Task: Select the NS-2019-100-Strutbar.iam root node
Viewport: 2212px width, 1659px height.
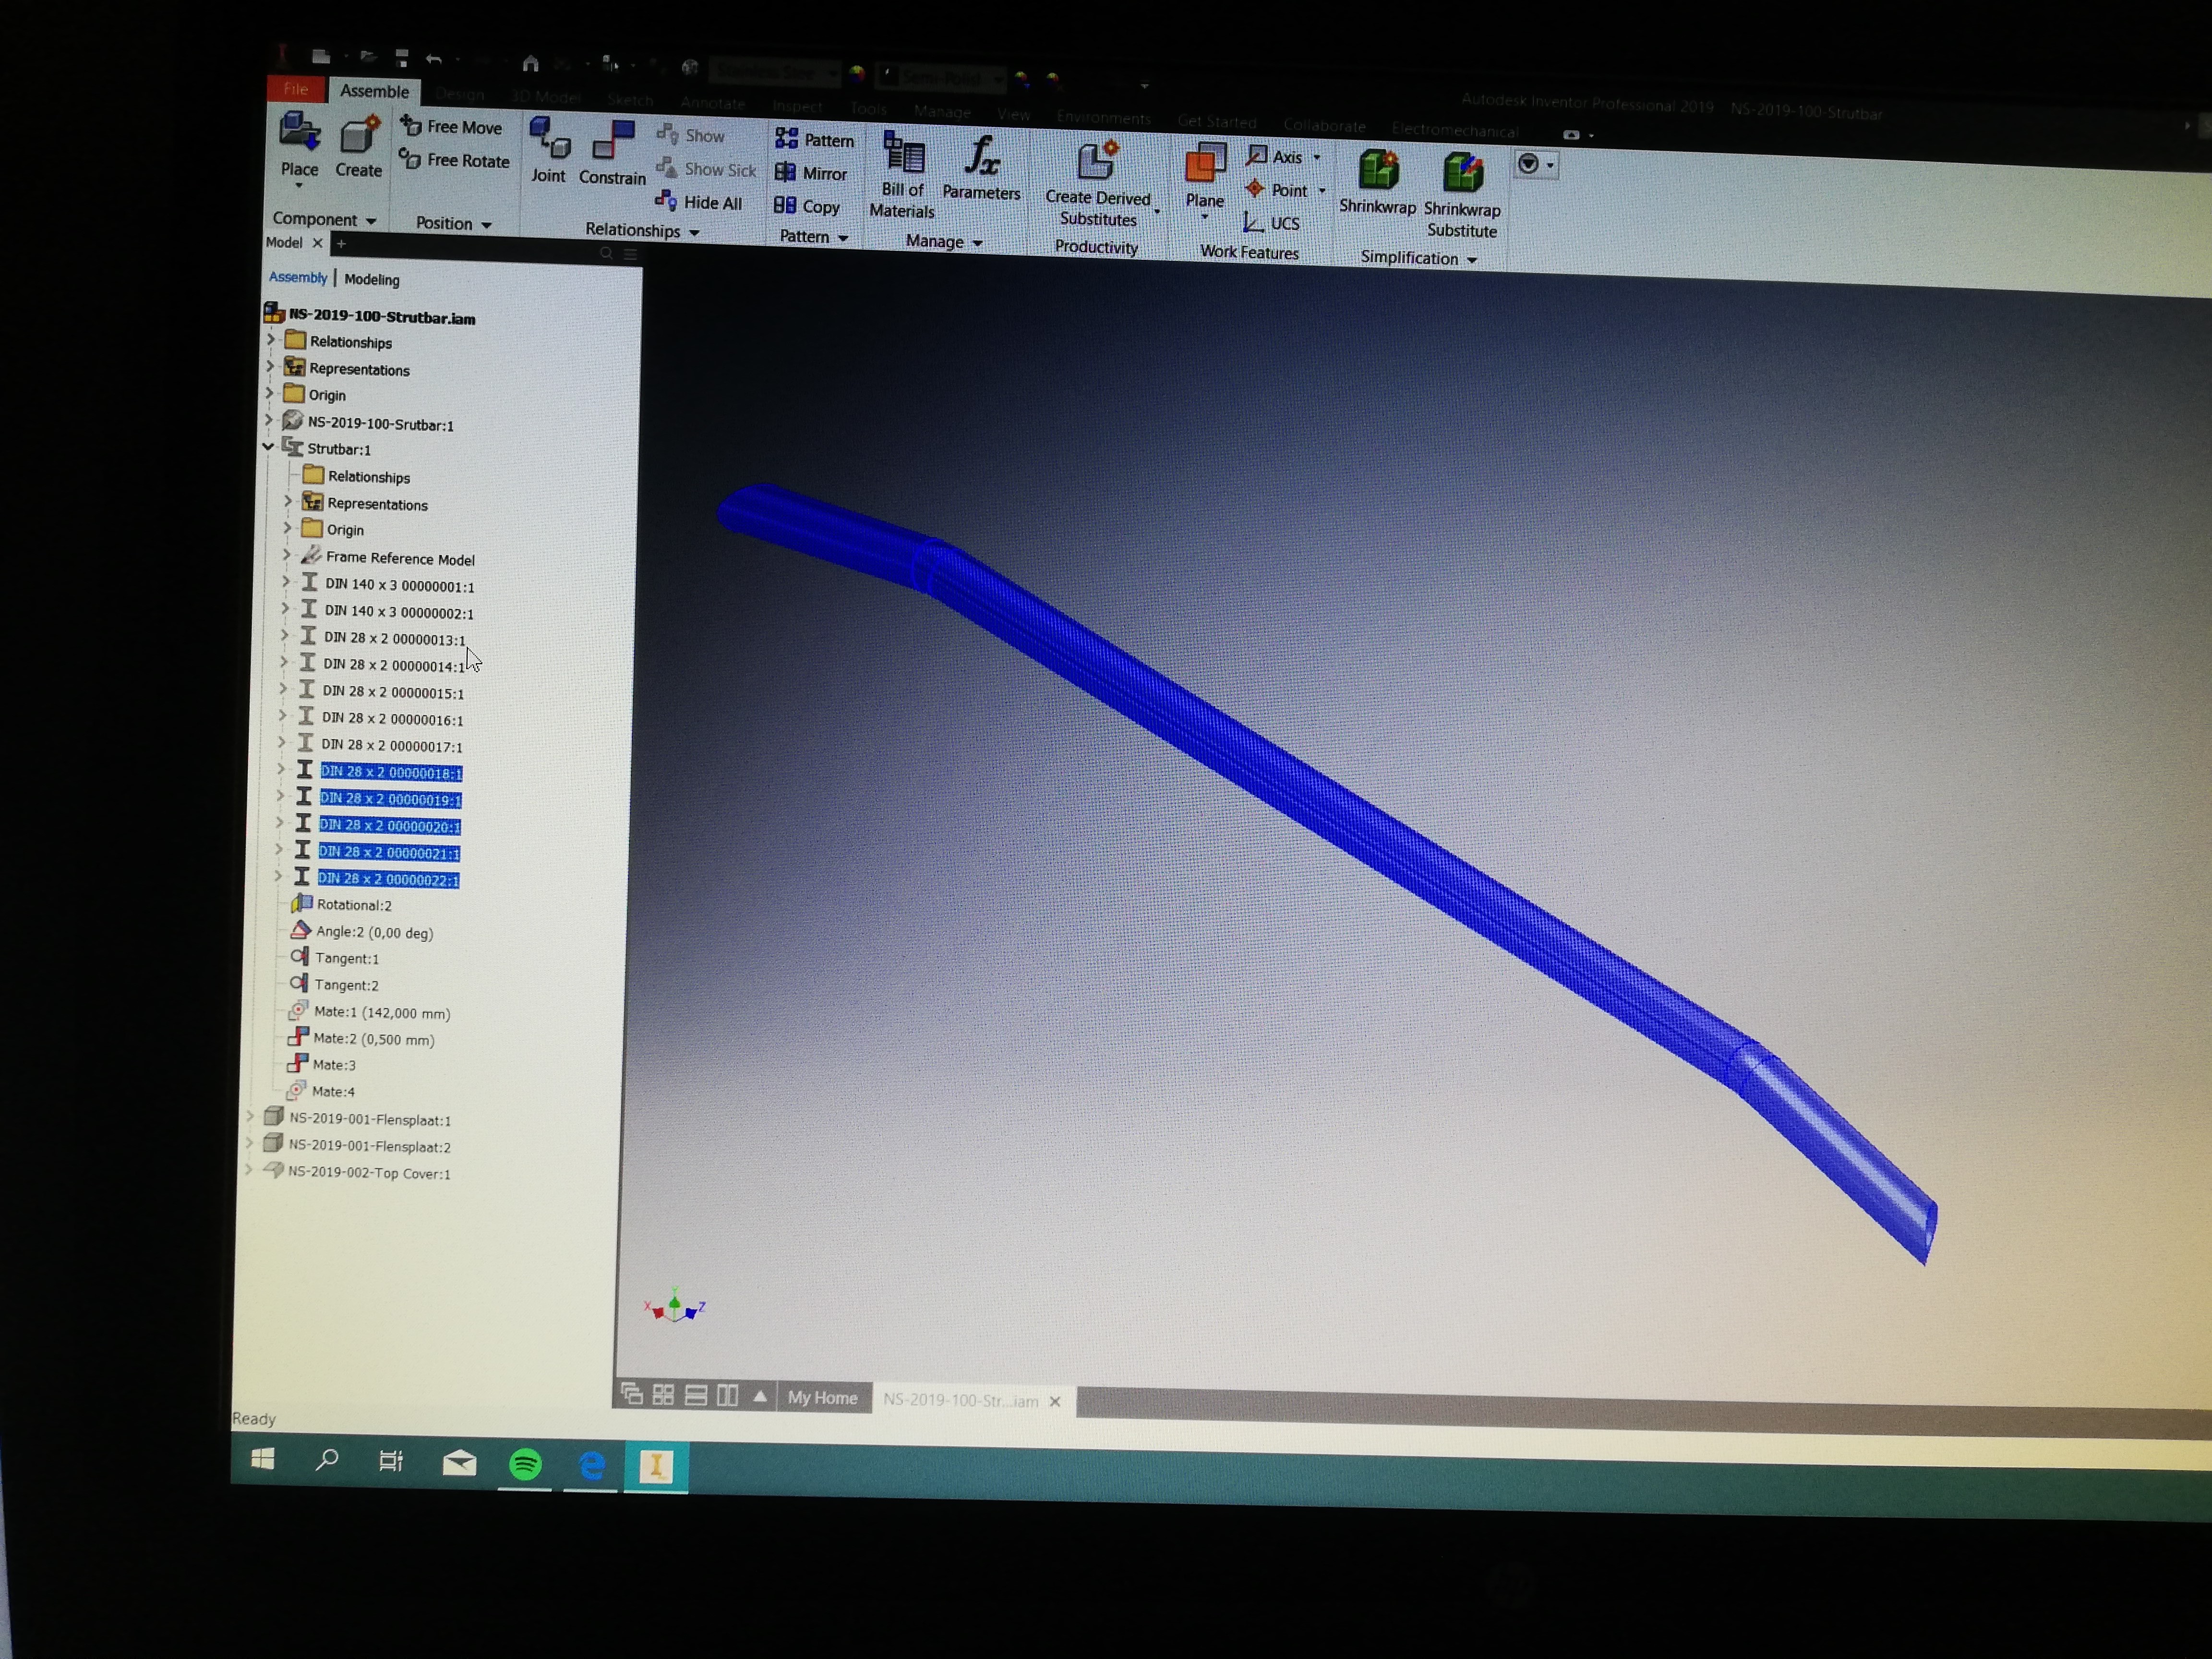Action: (x=381, y=317)
